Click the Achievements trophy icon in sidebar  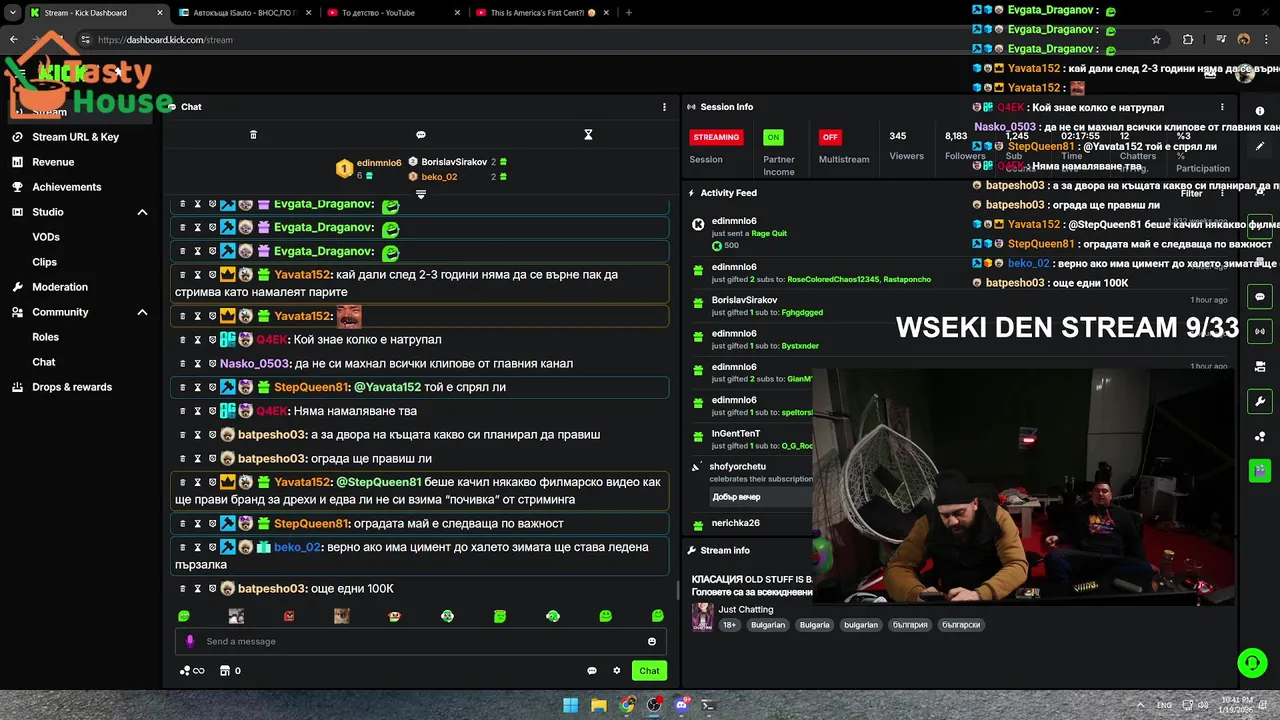coord(17,187)
